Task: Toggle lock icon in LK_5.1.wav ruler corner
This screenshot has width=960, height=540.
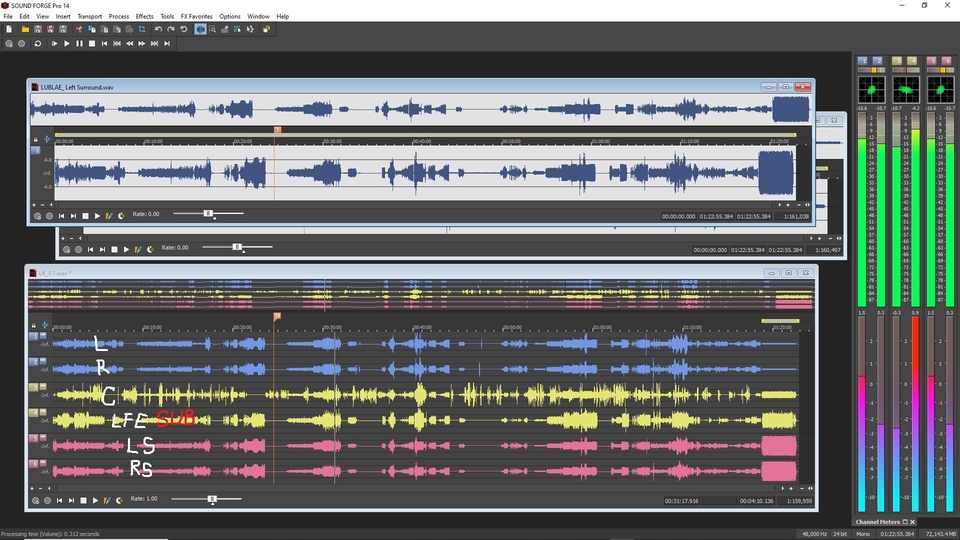Action: pyautogui.click(x=34, y=326)
